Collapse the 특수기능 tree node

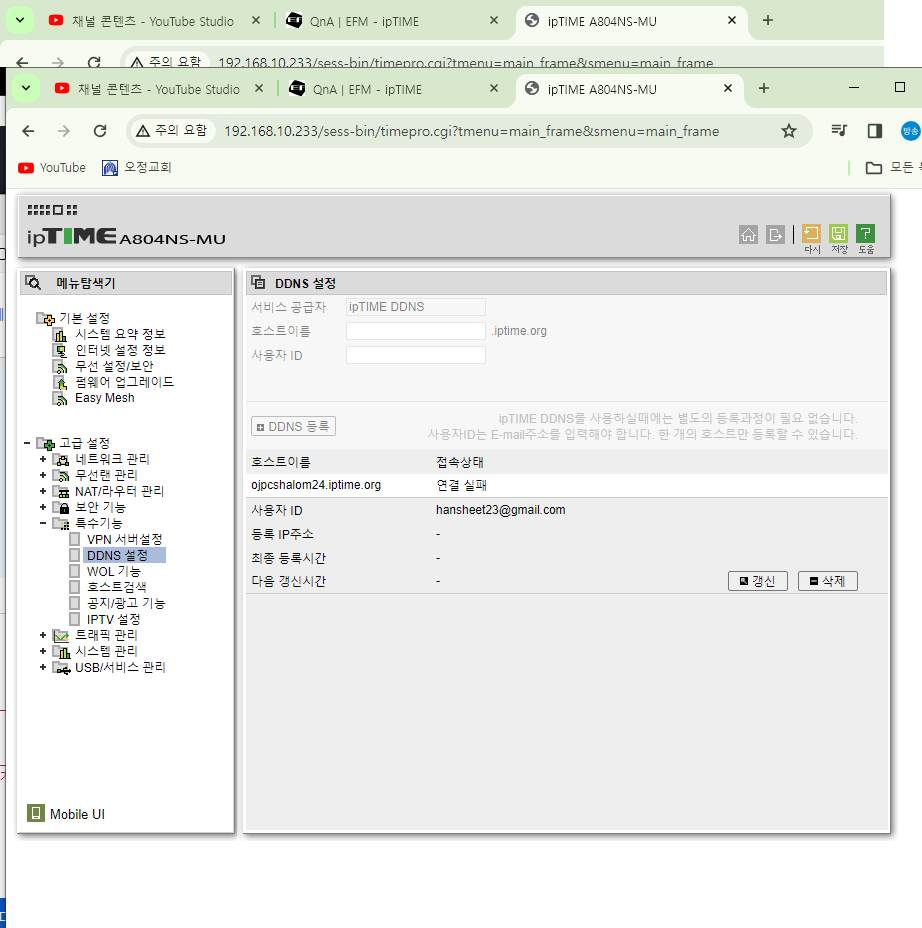click(x=43, y=523)
